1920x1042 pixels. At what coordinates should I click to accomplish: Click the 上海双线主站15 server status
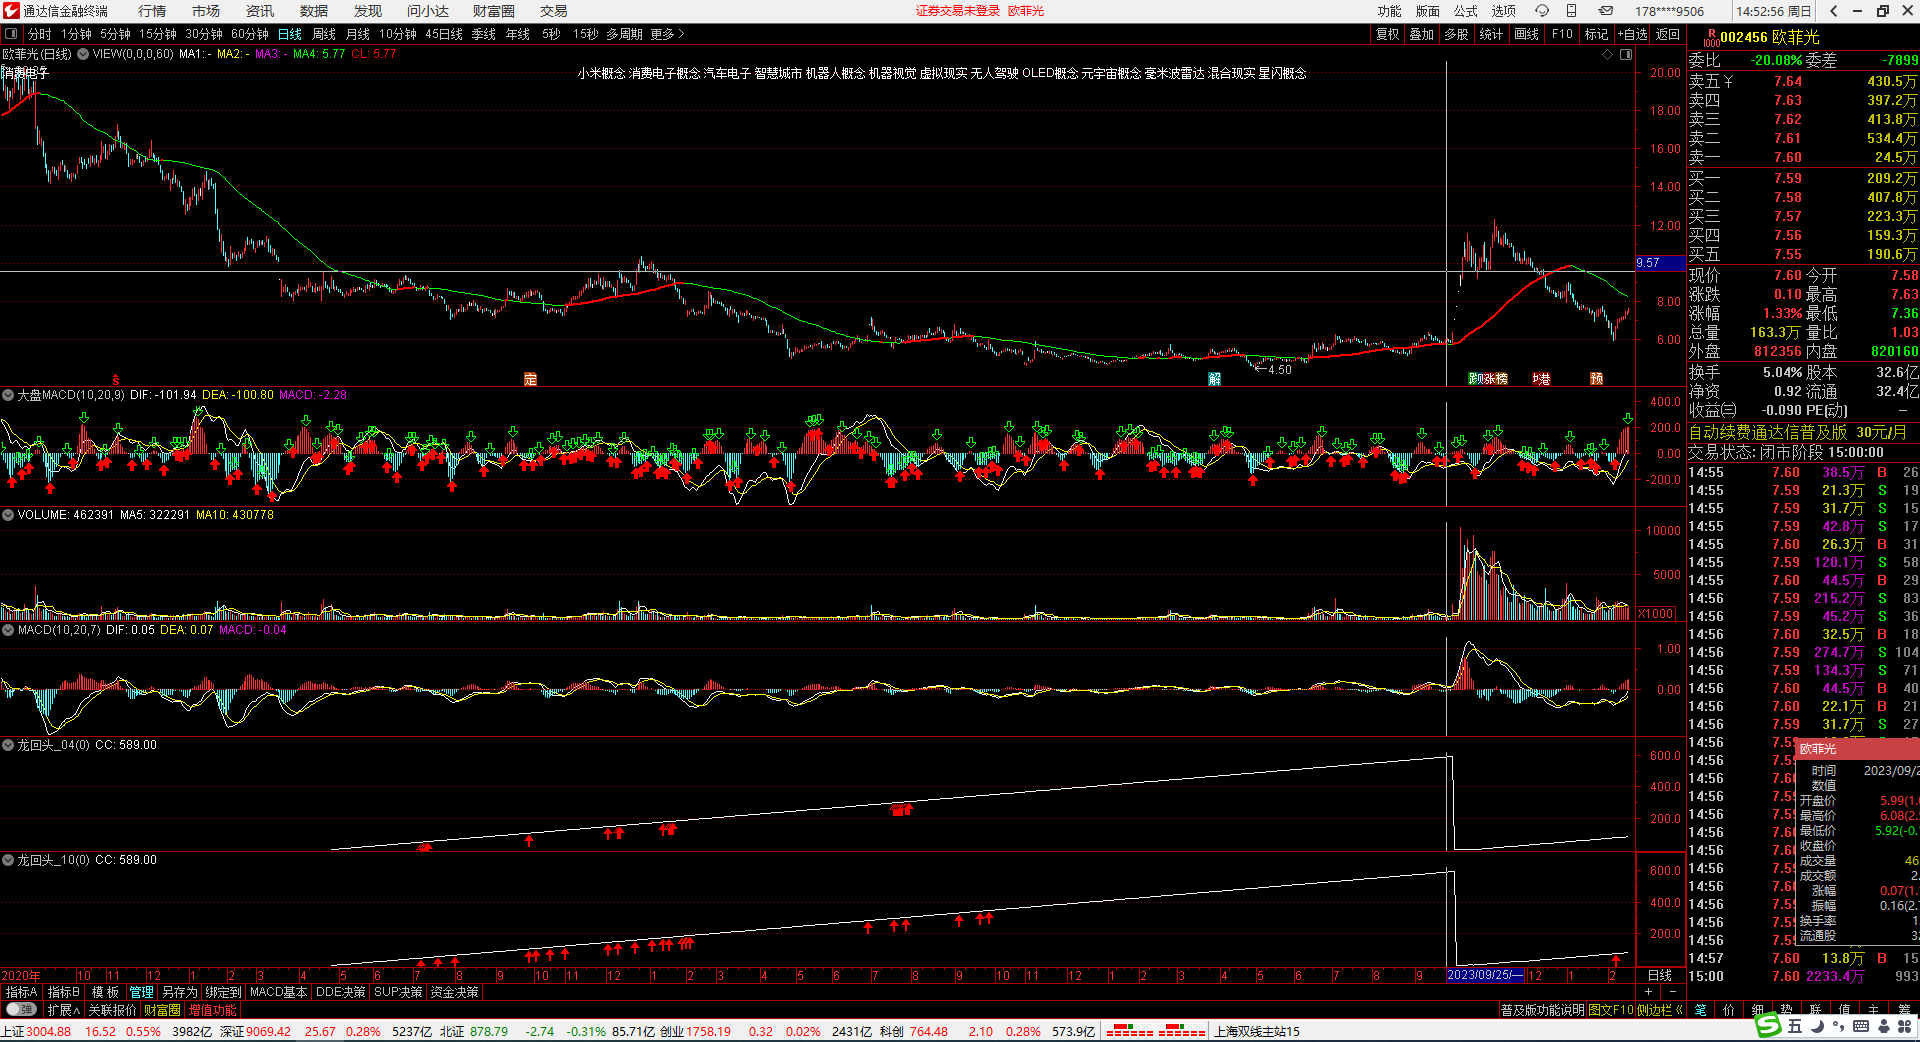click(x=1257, y=1031)
